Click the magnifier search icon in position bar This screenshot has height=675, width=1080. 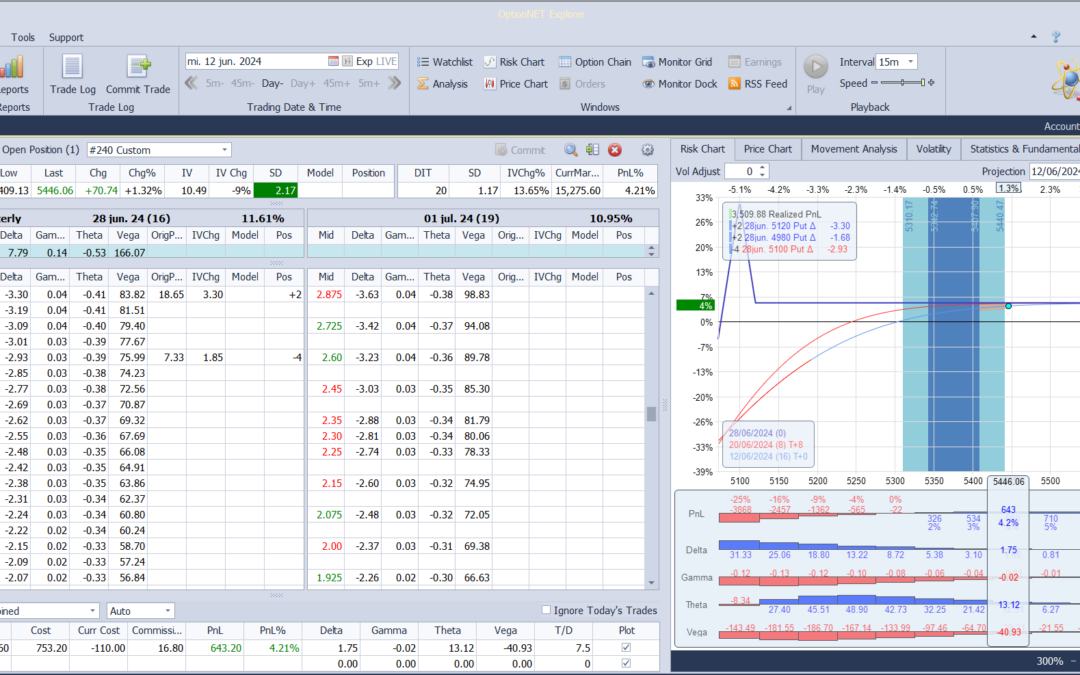coord(571,150)
